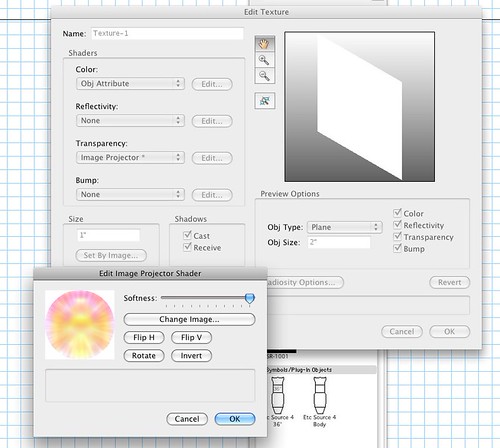
Task: Select Etc Source 4 Body symbol
Action: pos(319,402)
